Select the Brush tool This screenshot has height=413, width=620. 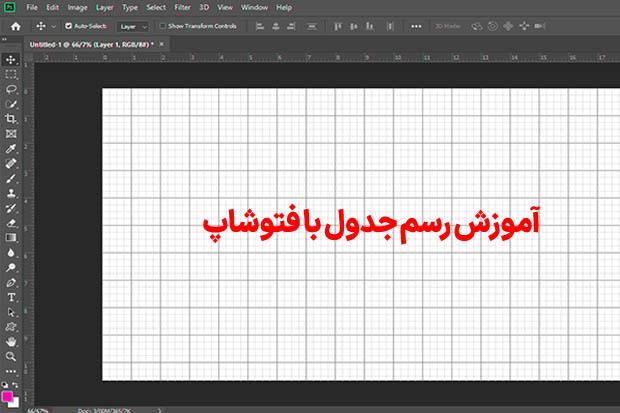11,178
